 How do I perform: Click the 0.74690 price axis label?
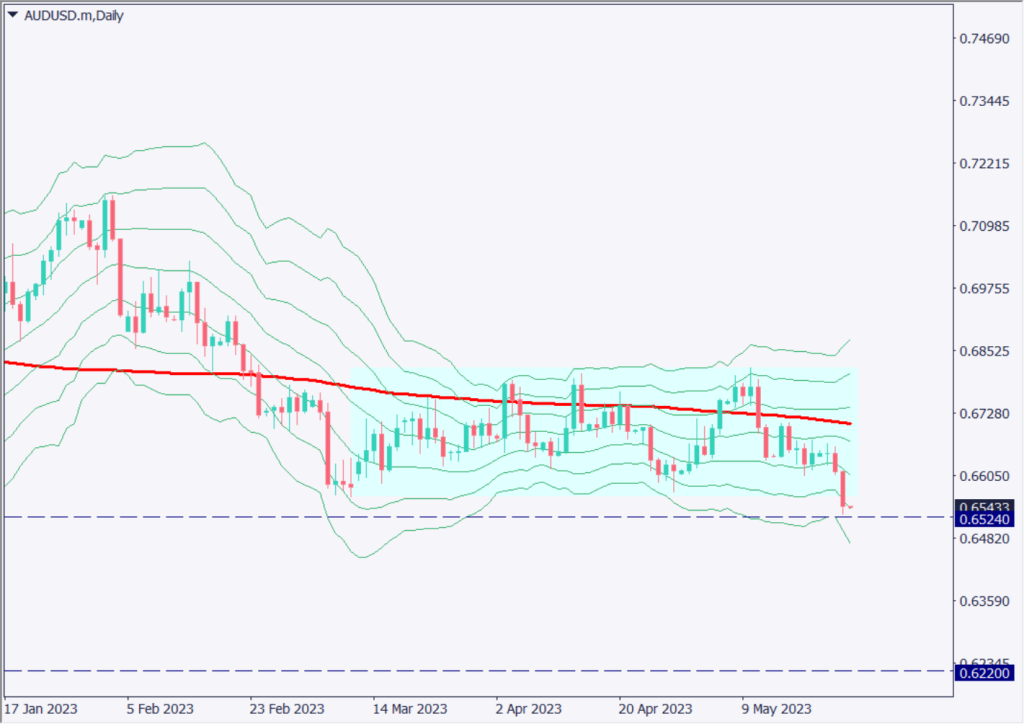point(982,39)
